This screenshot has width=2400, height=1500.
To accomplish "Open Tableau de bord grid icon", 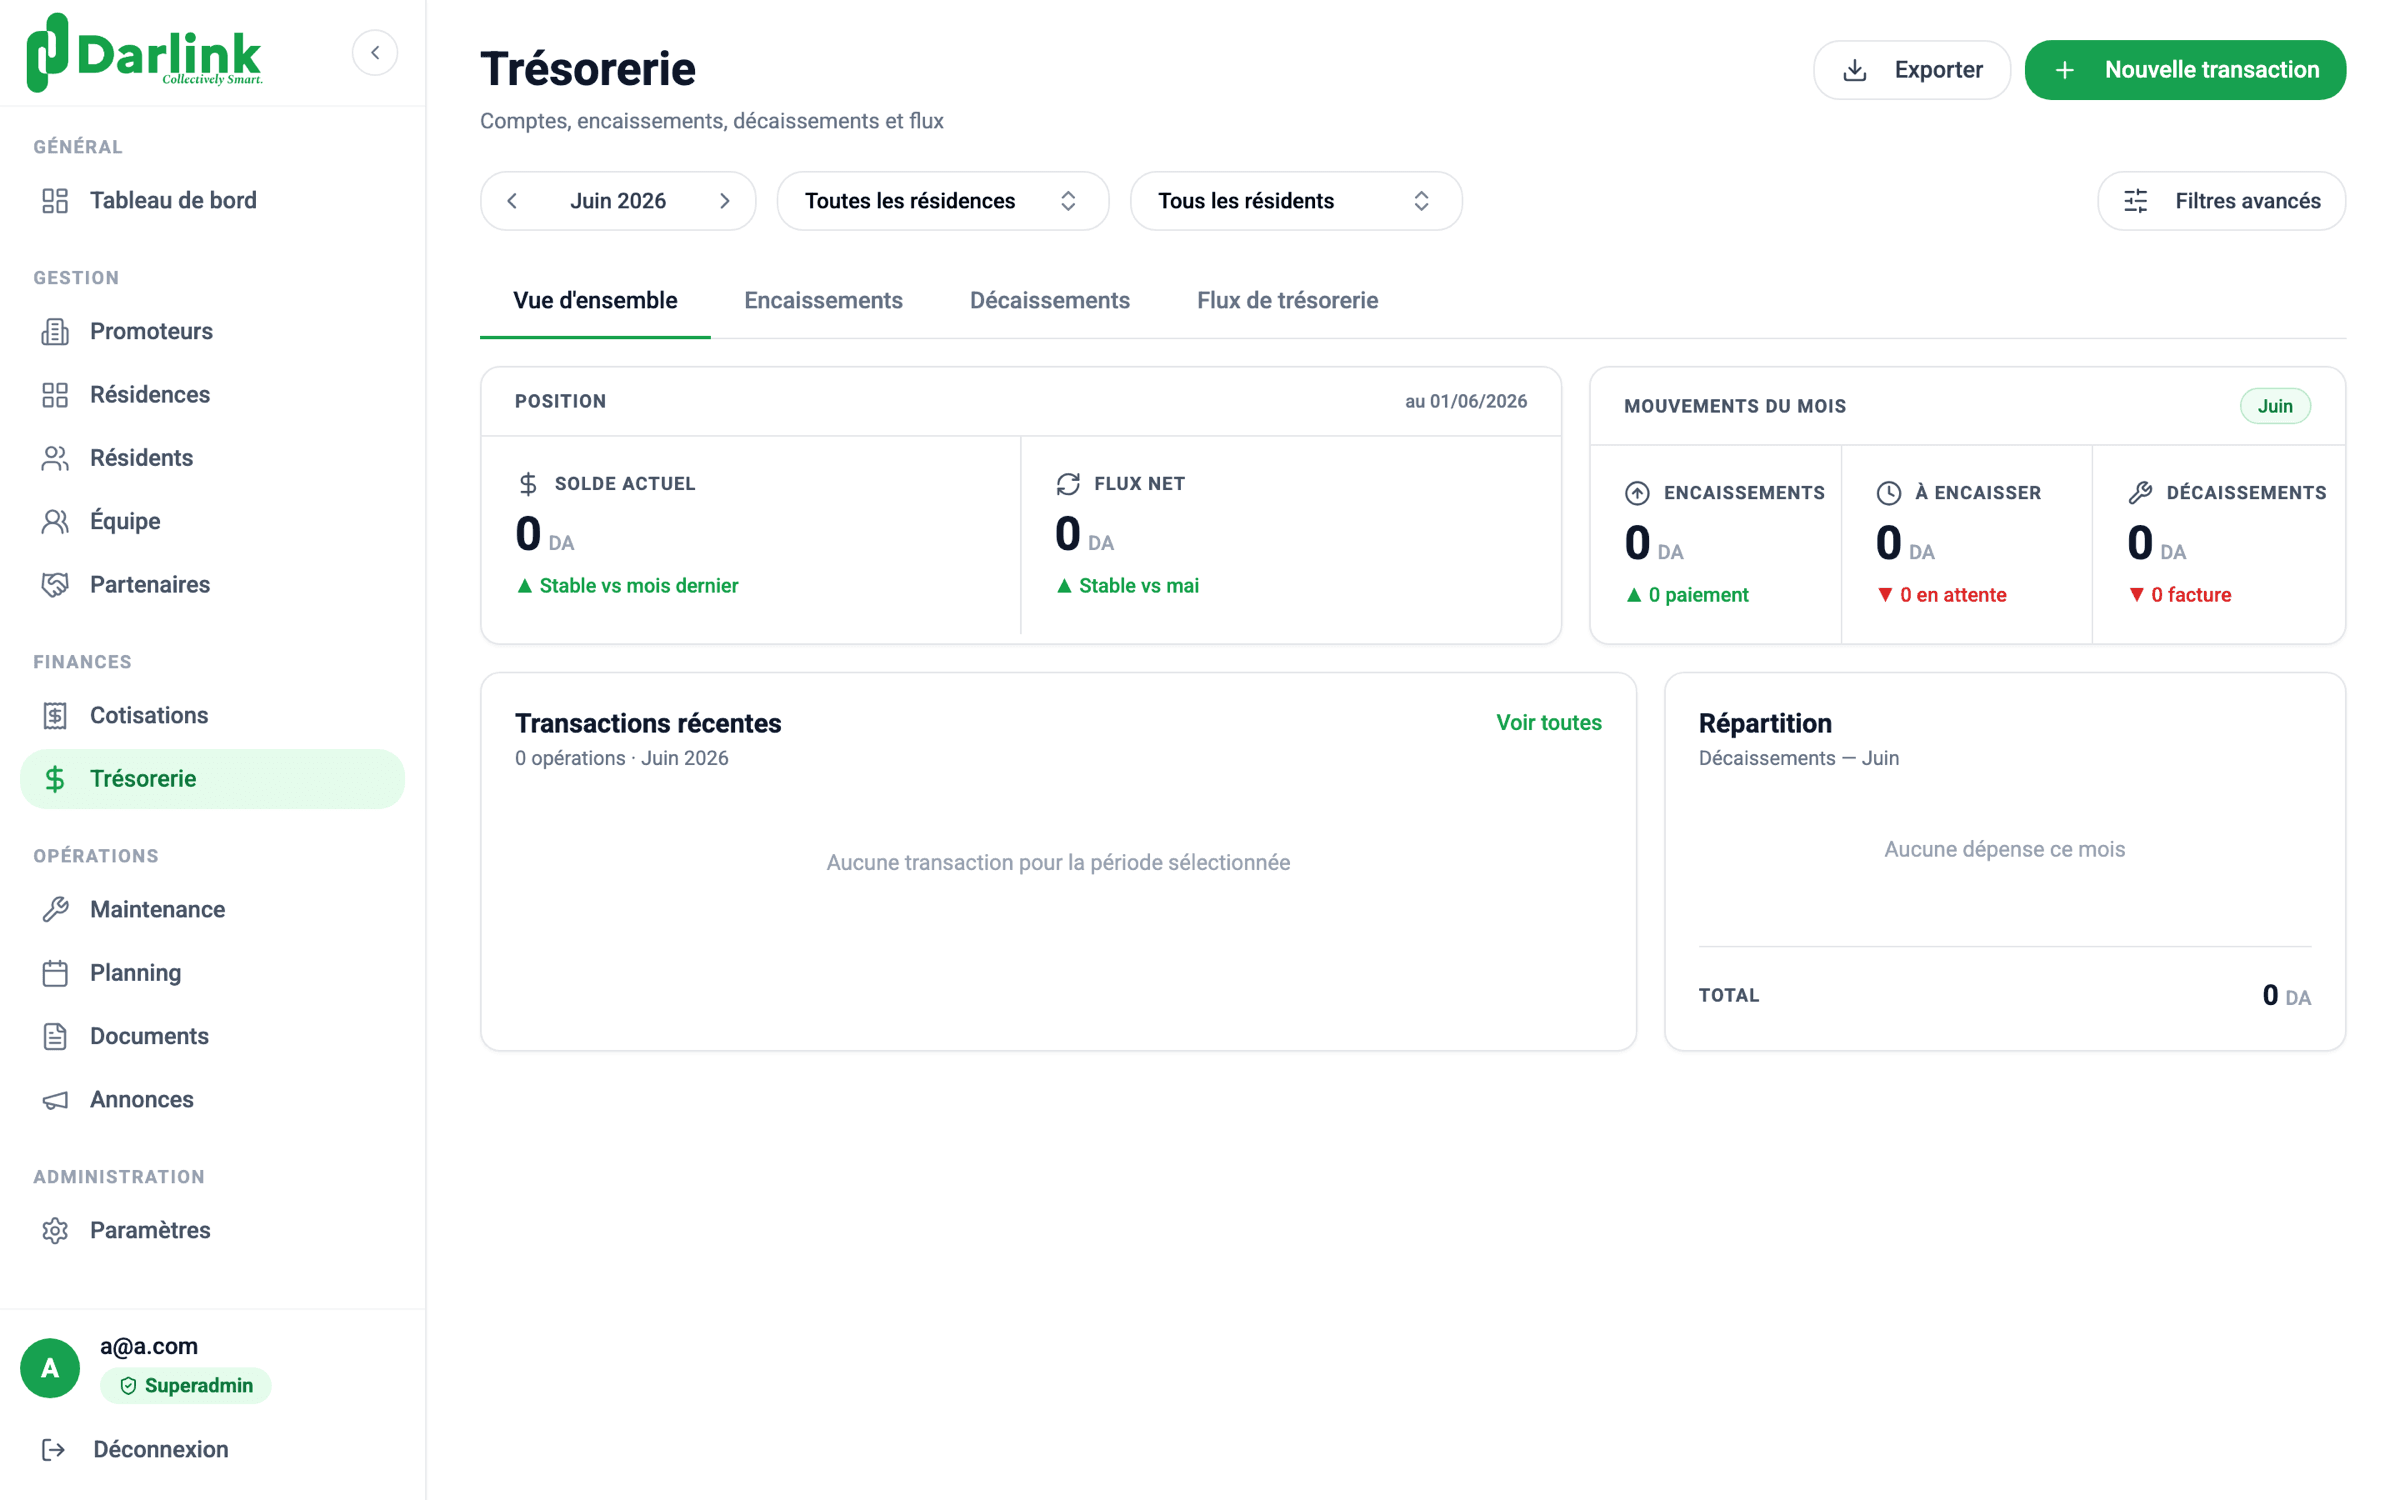I will coord(55,201).
